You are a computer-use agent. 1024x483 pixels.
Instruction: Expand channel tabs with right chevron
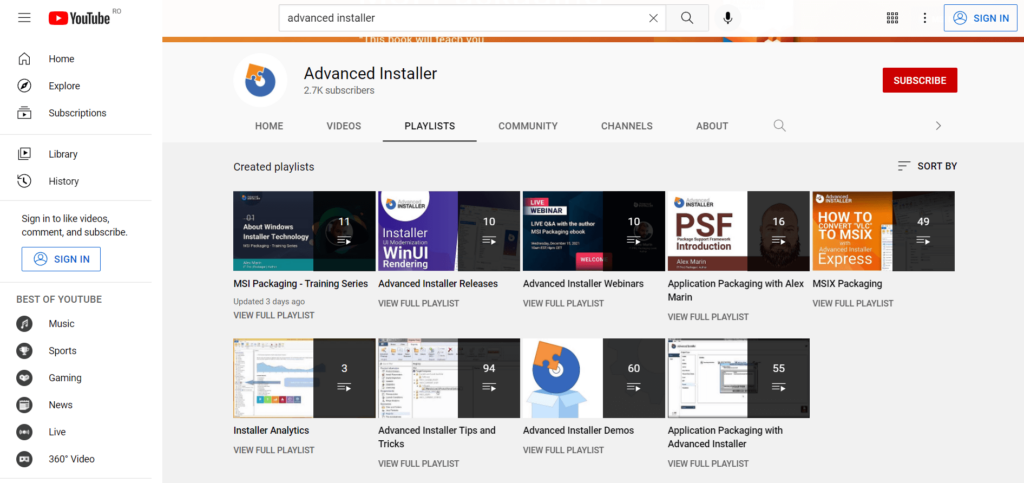tap(938, 126)
